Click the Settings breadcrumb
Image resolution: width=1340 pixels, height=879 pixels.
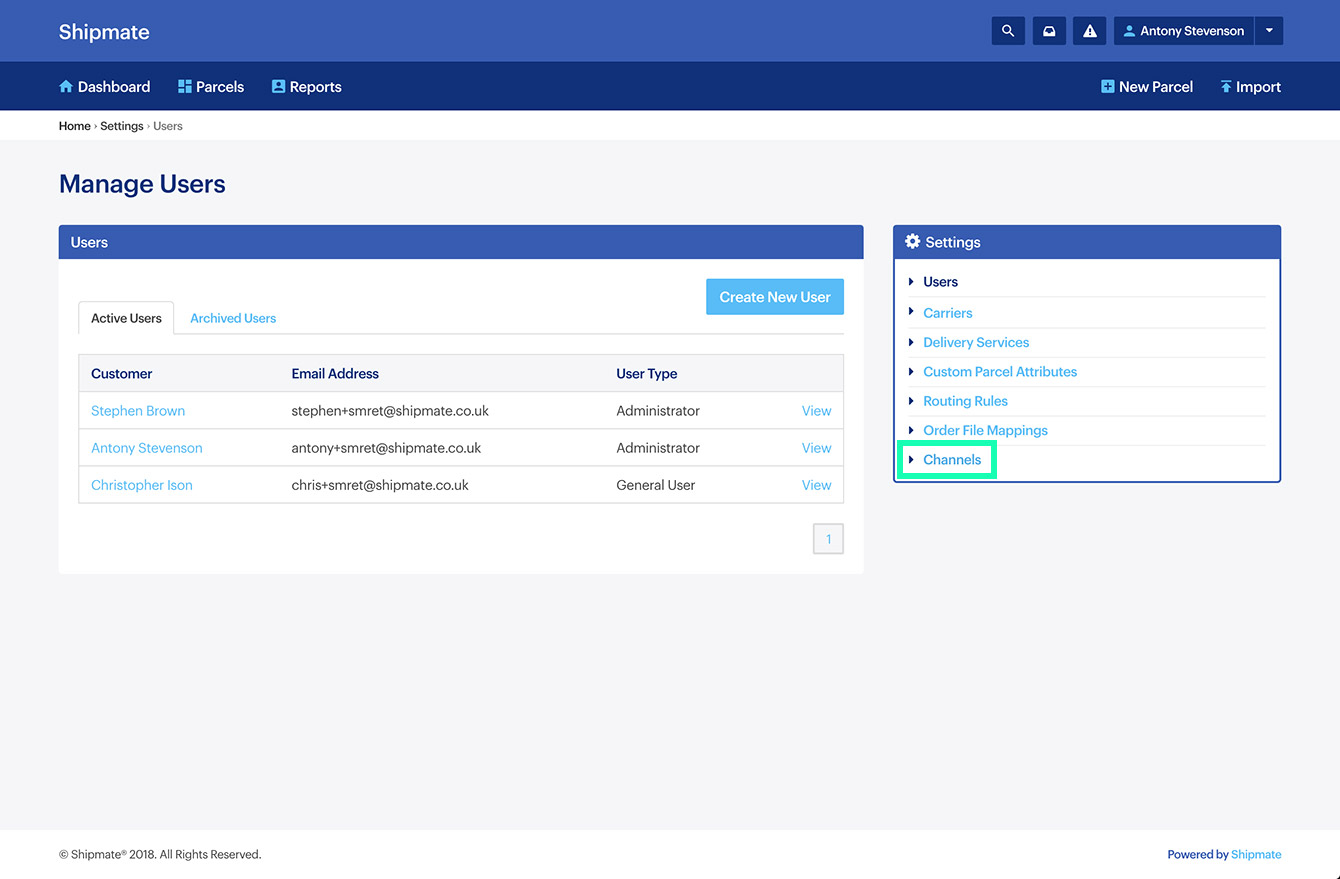pyautogui.click(x=122, y=126)
